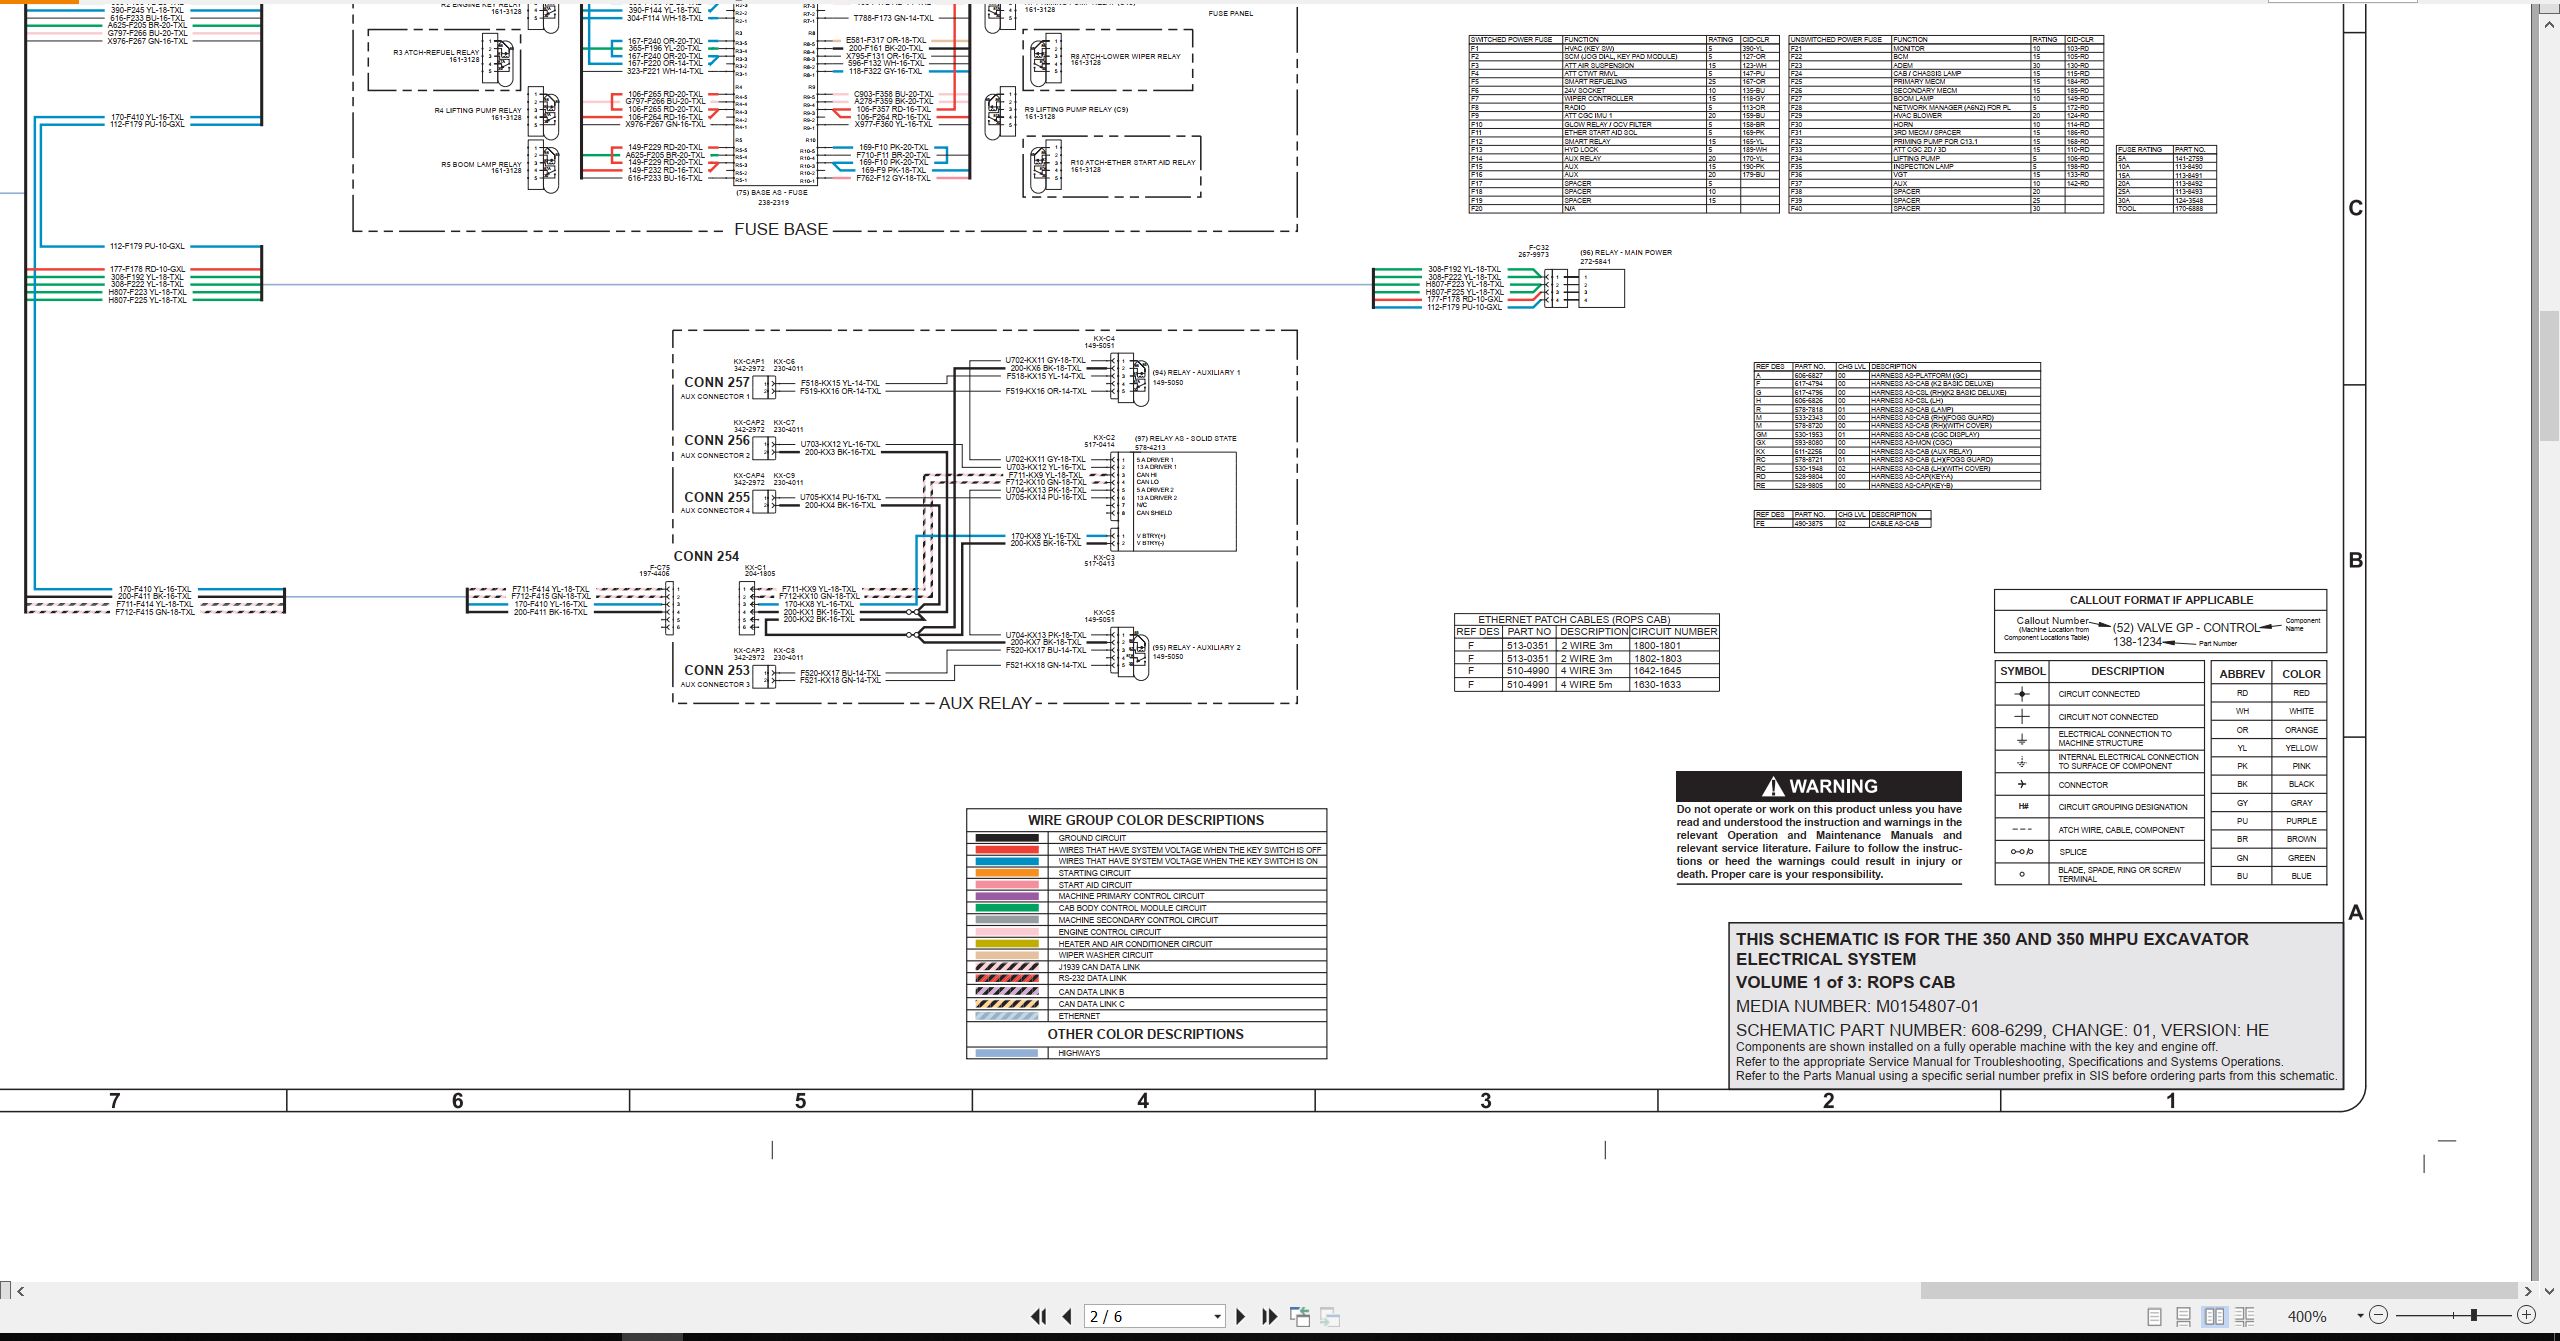Click the FUSE RATING table header
Screen dimensions: 2560x1341
click(x=2139, y=149)
